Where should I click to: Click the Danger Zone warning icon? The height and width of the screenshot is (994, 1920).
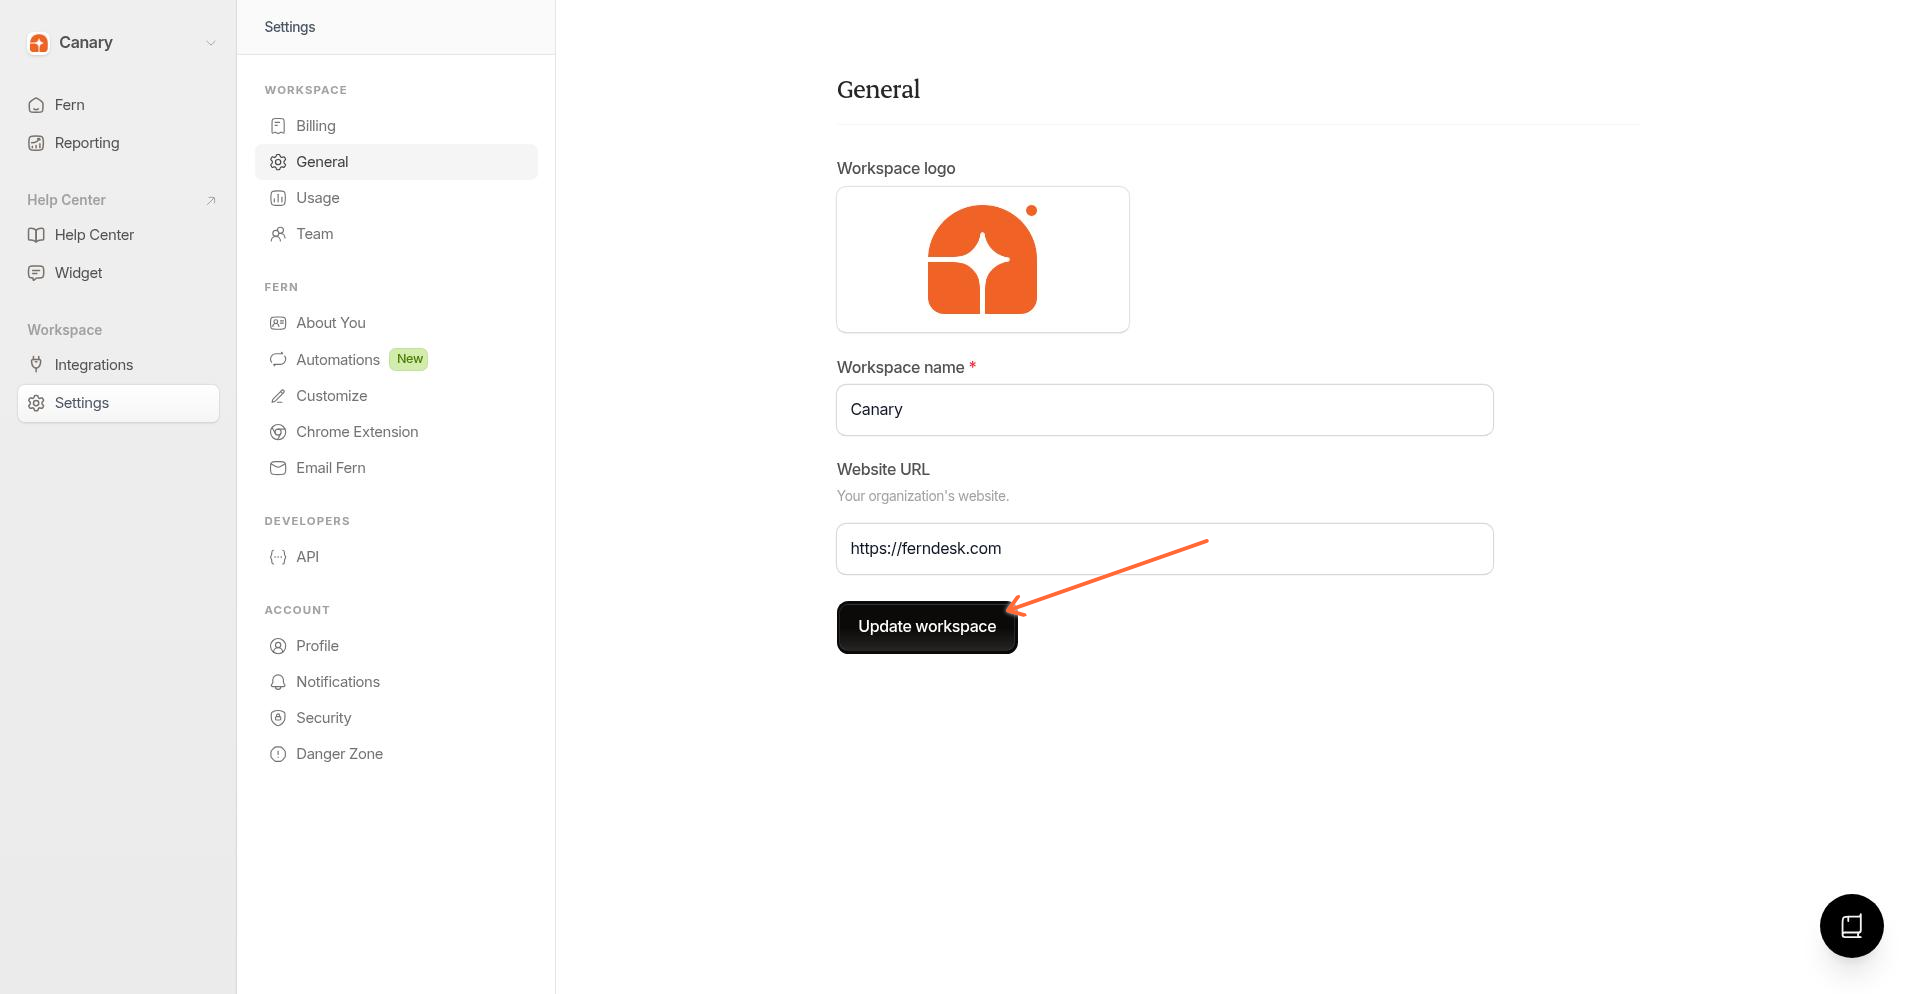click(x=278, y=753)
